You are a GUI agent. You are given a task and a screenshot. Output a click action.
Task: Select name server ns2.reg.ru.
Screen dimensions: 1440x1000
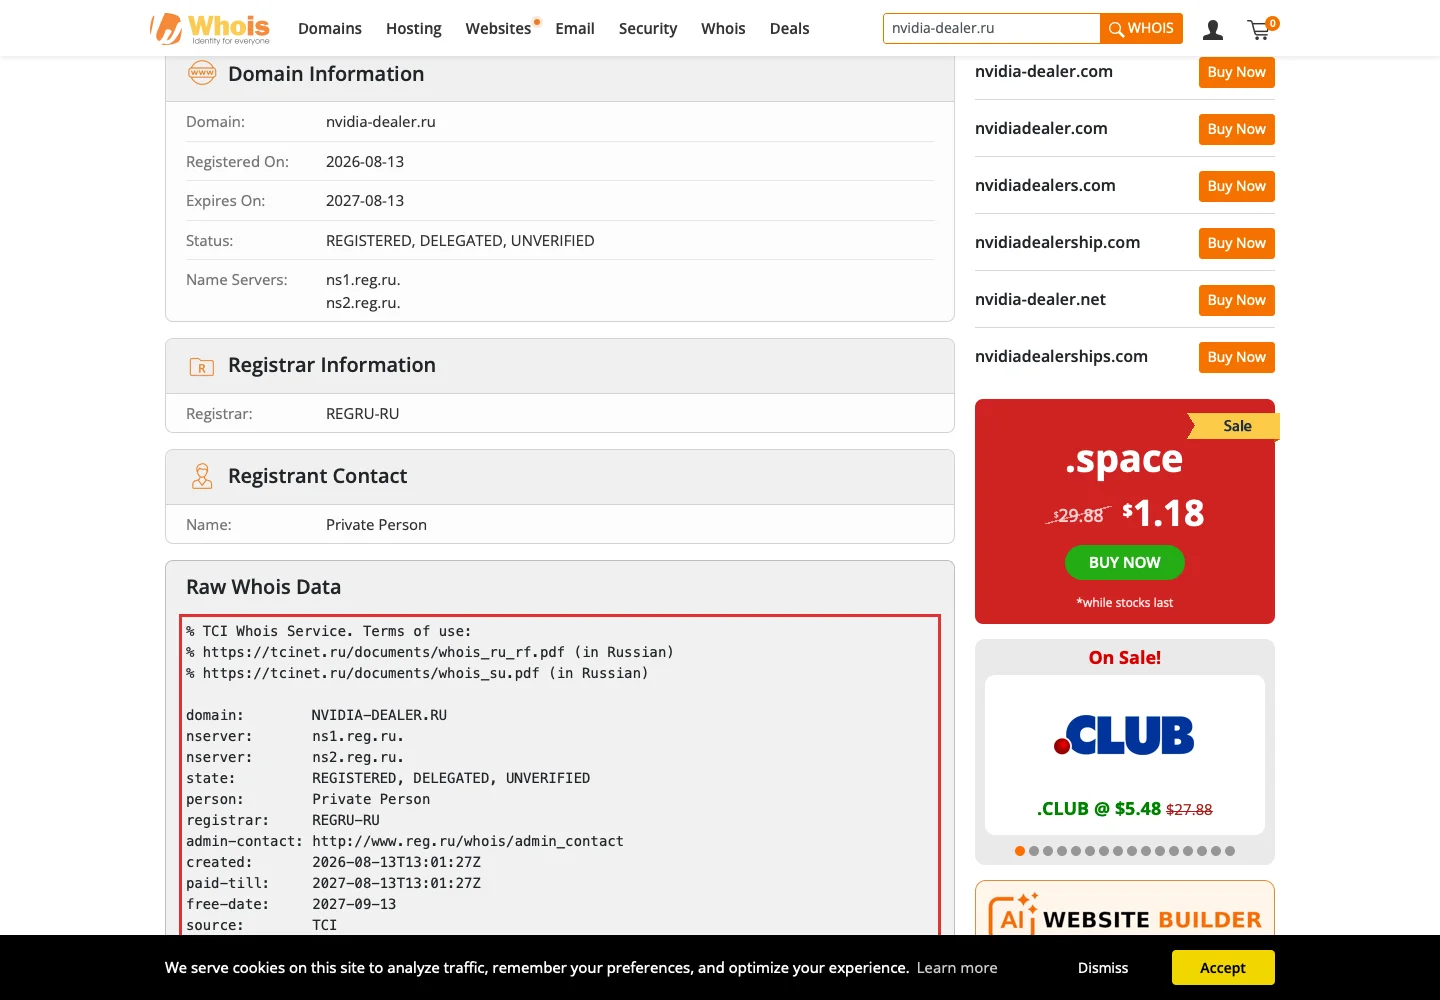coord(363,303)
